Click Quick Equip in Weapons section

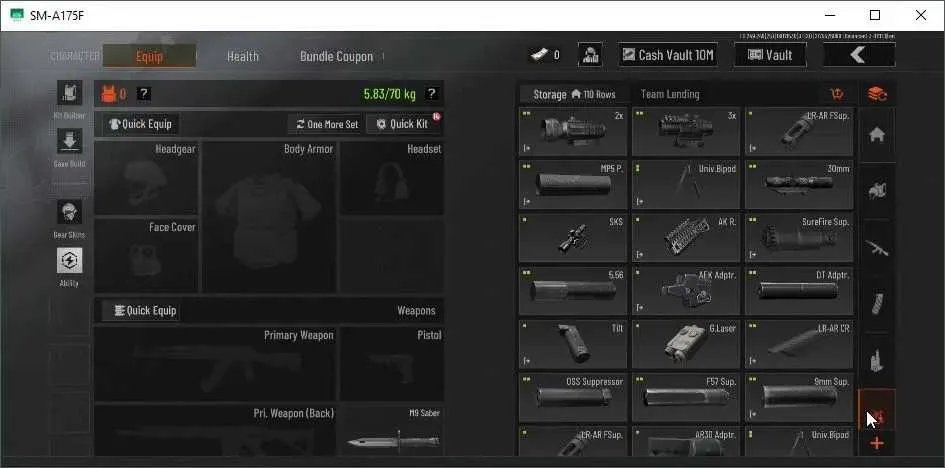141,311
